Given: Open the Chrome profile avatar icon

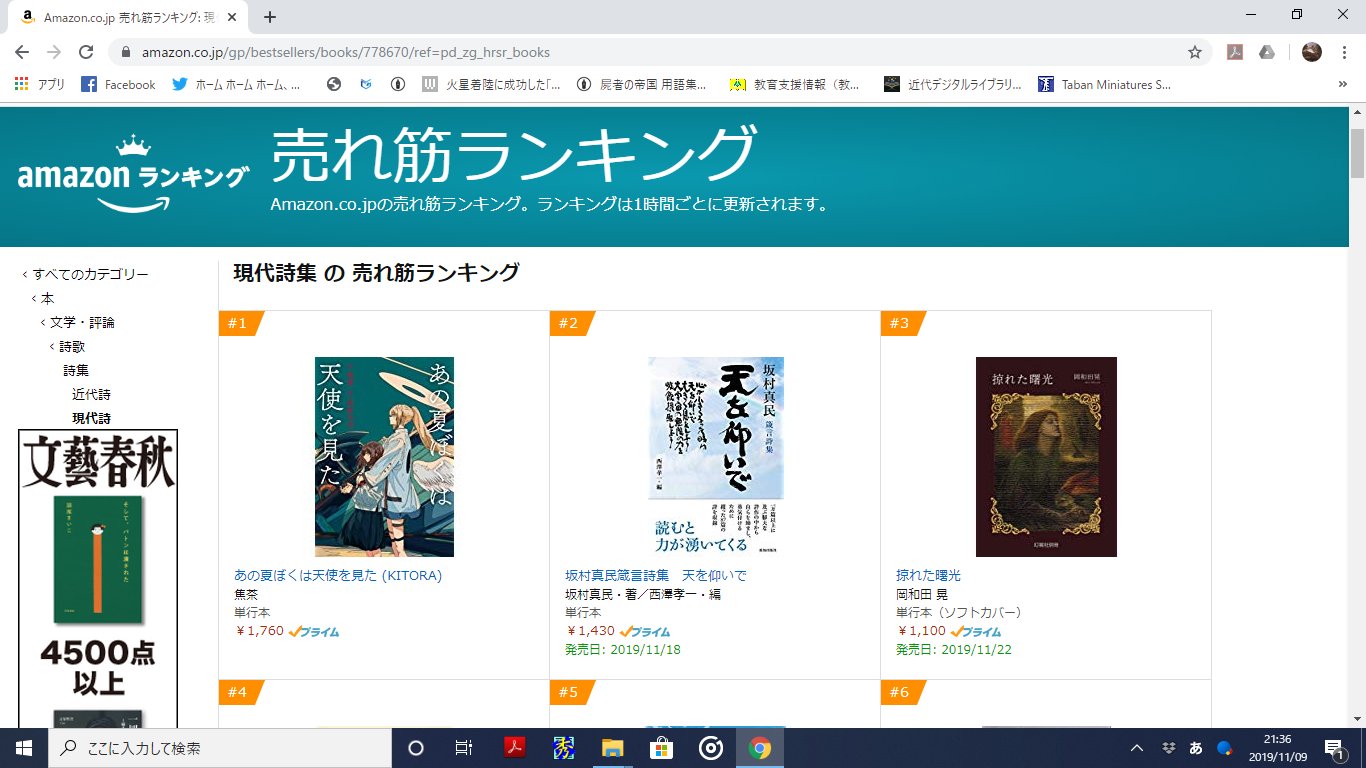Looking at the screenshot, I should click(x=1312, y=52).
